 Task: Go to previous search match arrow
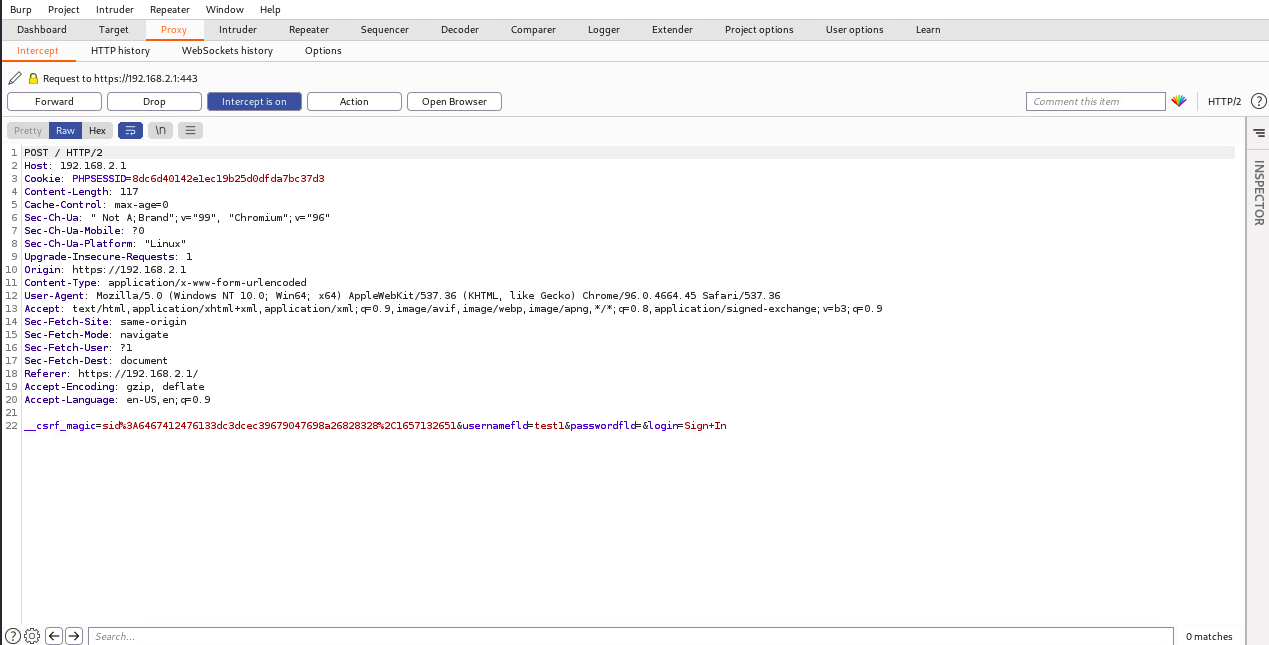point(54,636)
